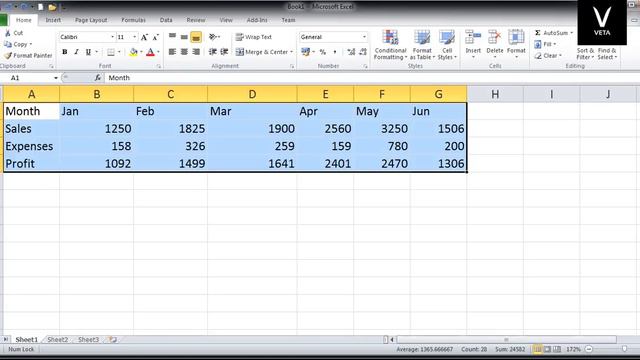Switch to the Review ribbon tab
The height and width of the screenshot is (360, 640).
(196, 20)
